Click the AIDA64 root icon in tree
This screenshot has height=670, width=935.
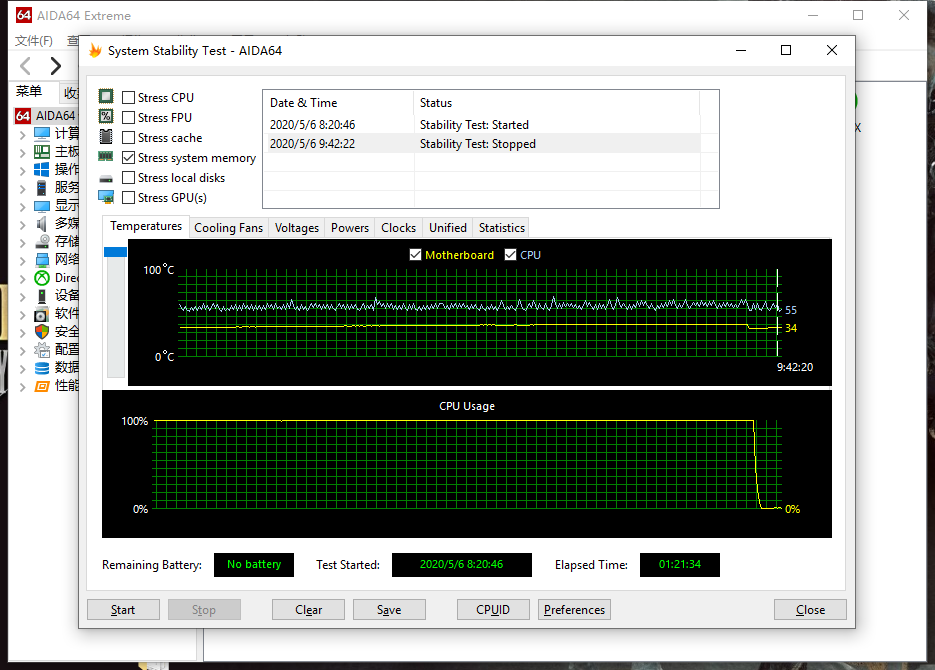click(24, 116)
